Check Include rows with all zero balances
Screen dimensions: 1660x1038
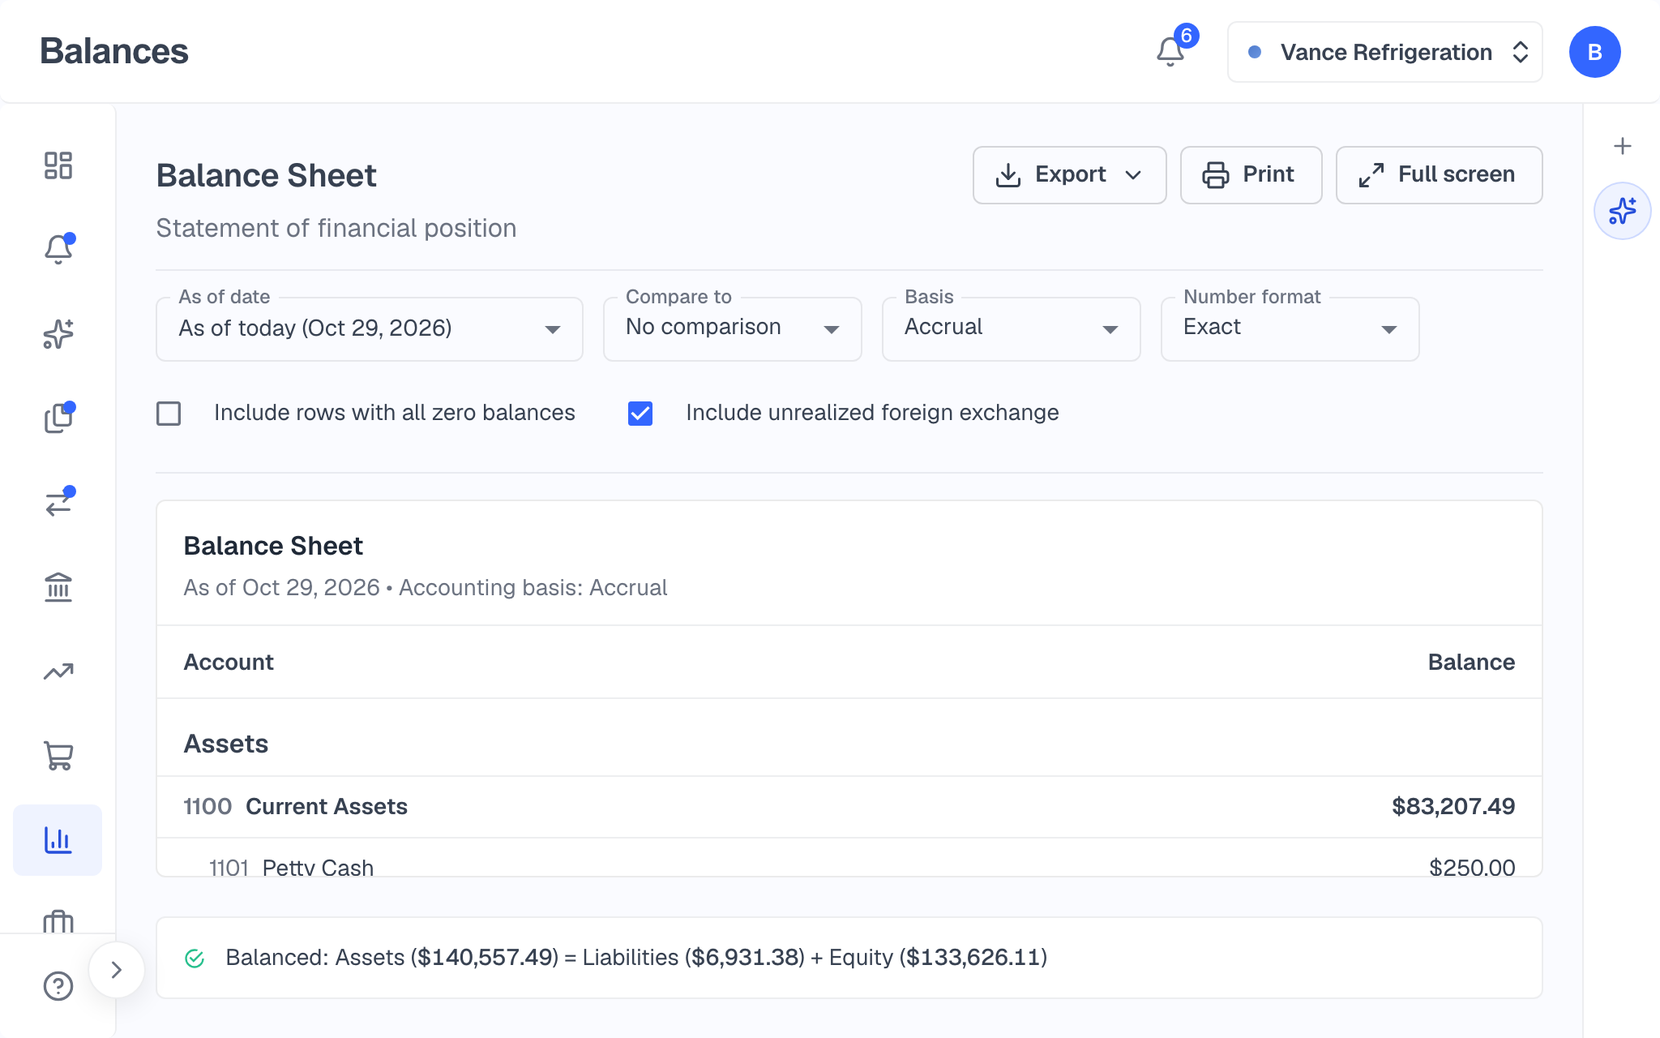click(x=169, y=413)
